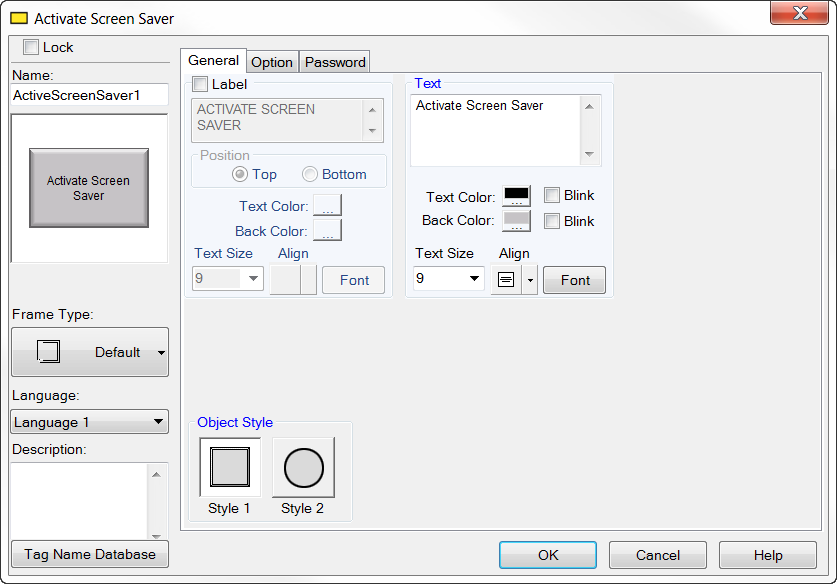Select the Top position radio button

point(240,174)
